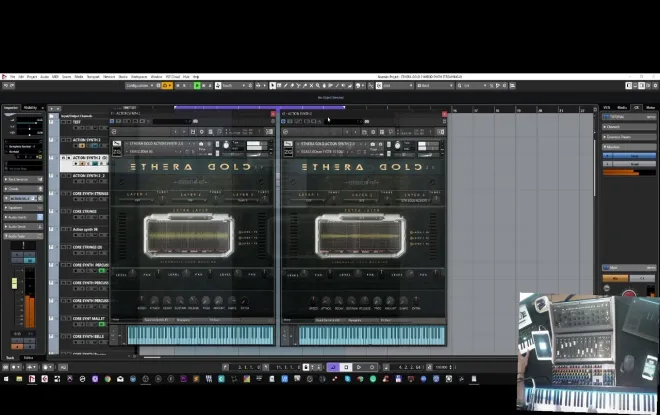Click the ATTACK knob in left Ethera Gold
The image size is (660, 415).
(x=154, y=301)
